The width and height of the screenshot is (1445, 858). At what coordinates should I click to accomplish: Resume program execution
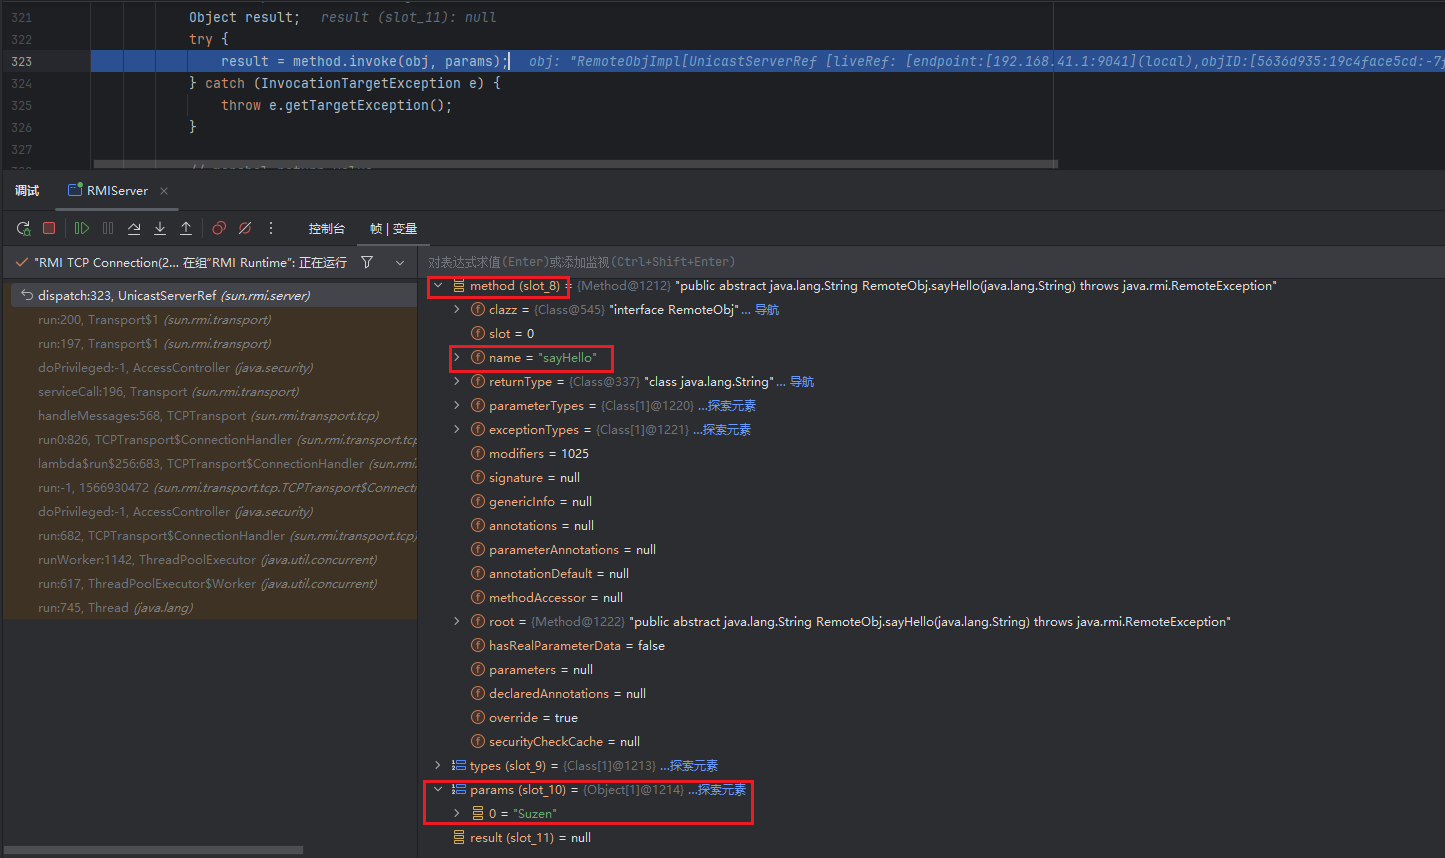click(x=82, y=228)
